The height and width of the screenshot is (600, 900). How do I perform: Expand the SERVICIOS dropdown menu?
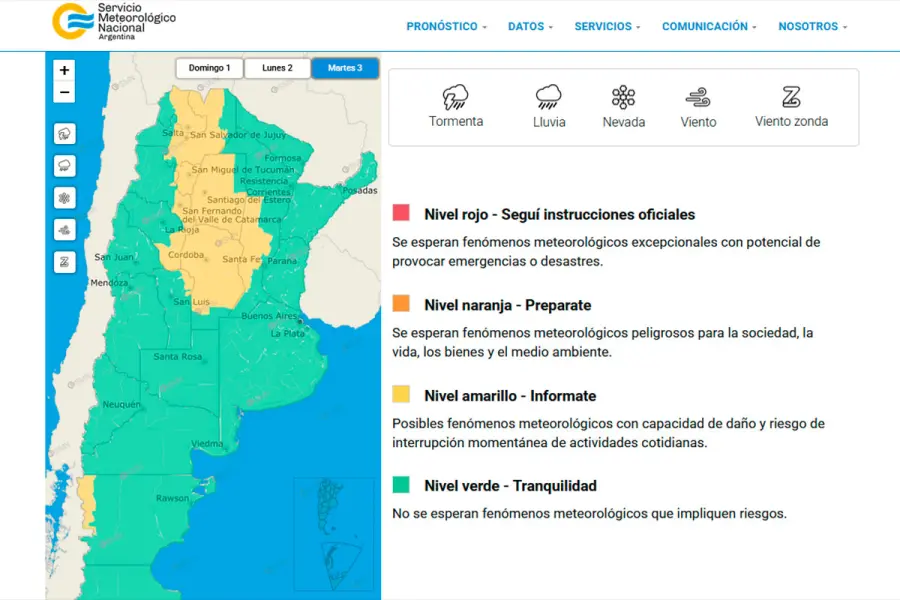coord(607,27)
